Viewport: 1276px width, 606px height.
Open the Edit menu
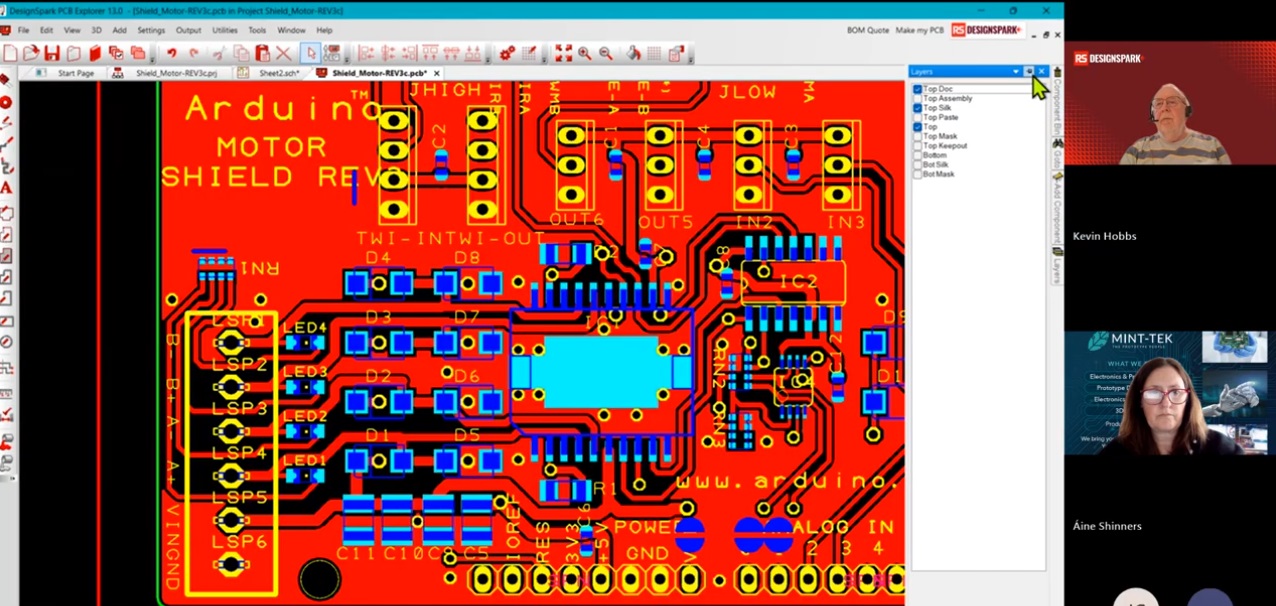click(46, 30)
